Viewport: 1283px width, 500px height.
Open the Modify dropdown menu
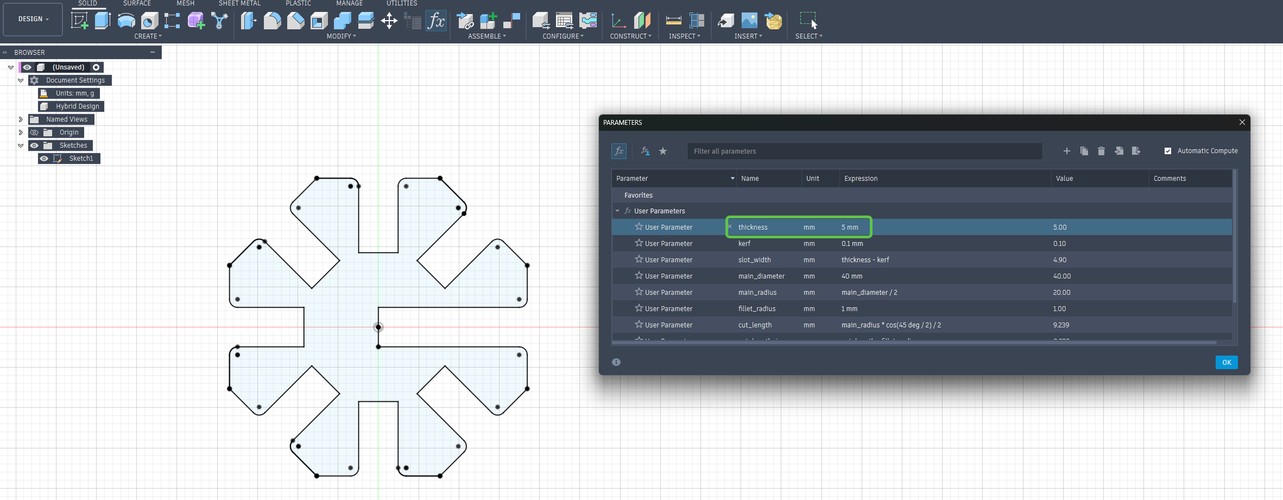coord(341,36)
